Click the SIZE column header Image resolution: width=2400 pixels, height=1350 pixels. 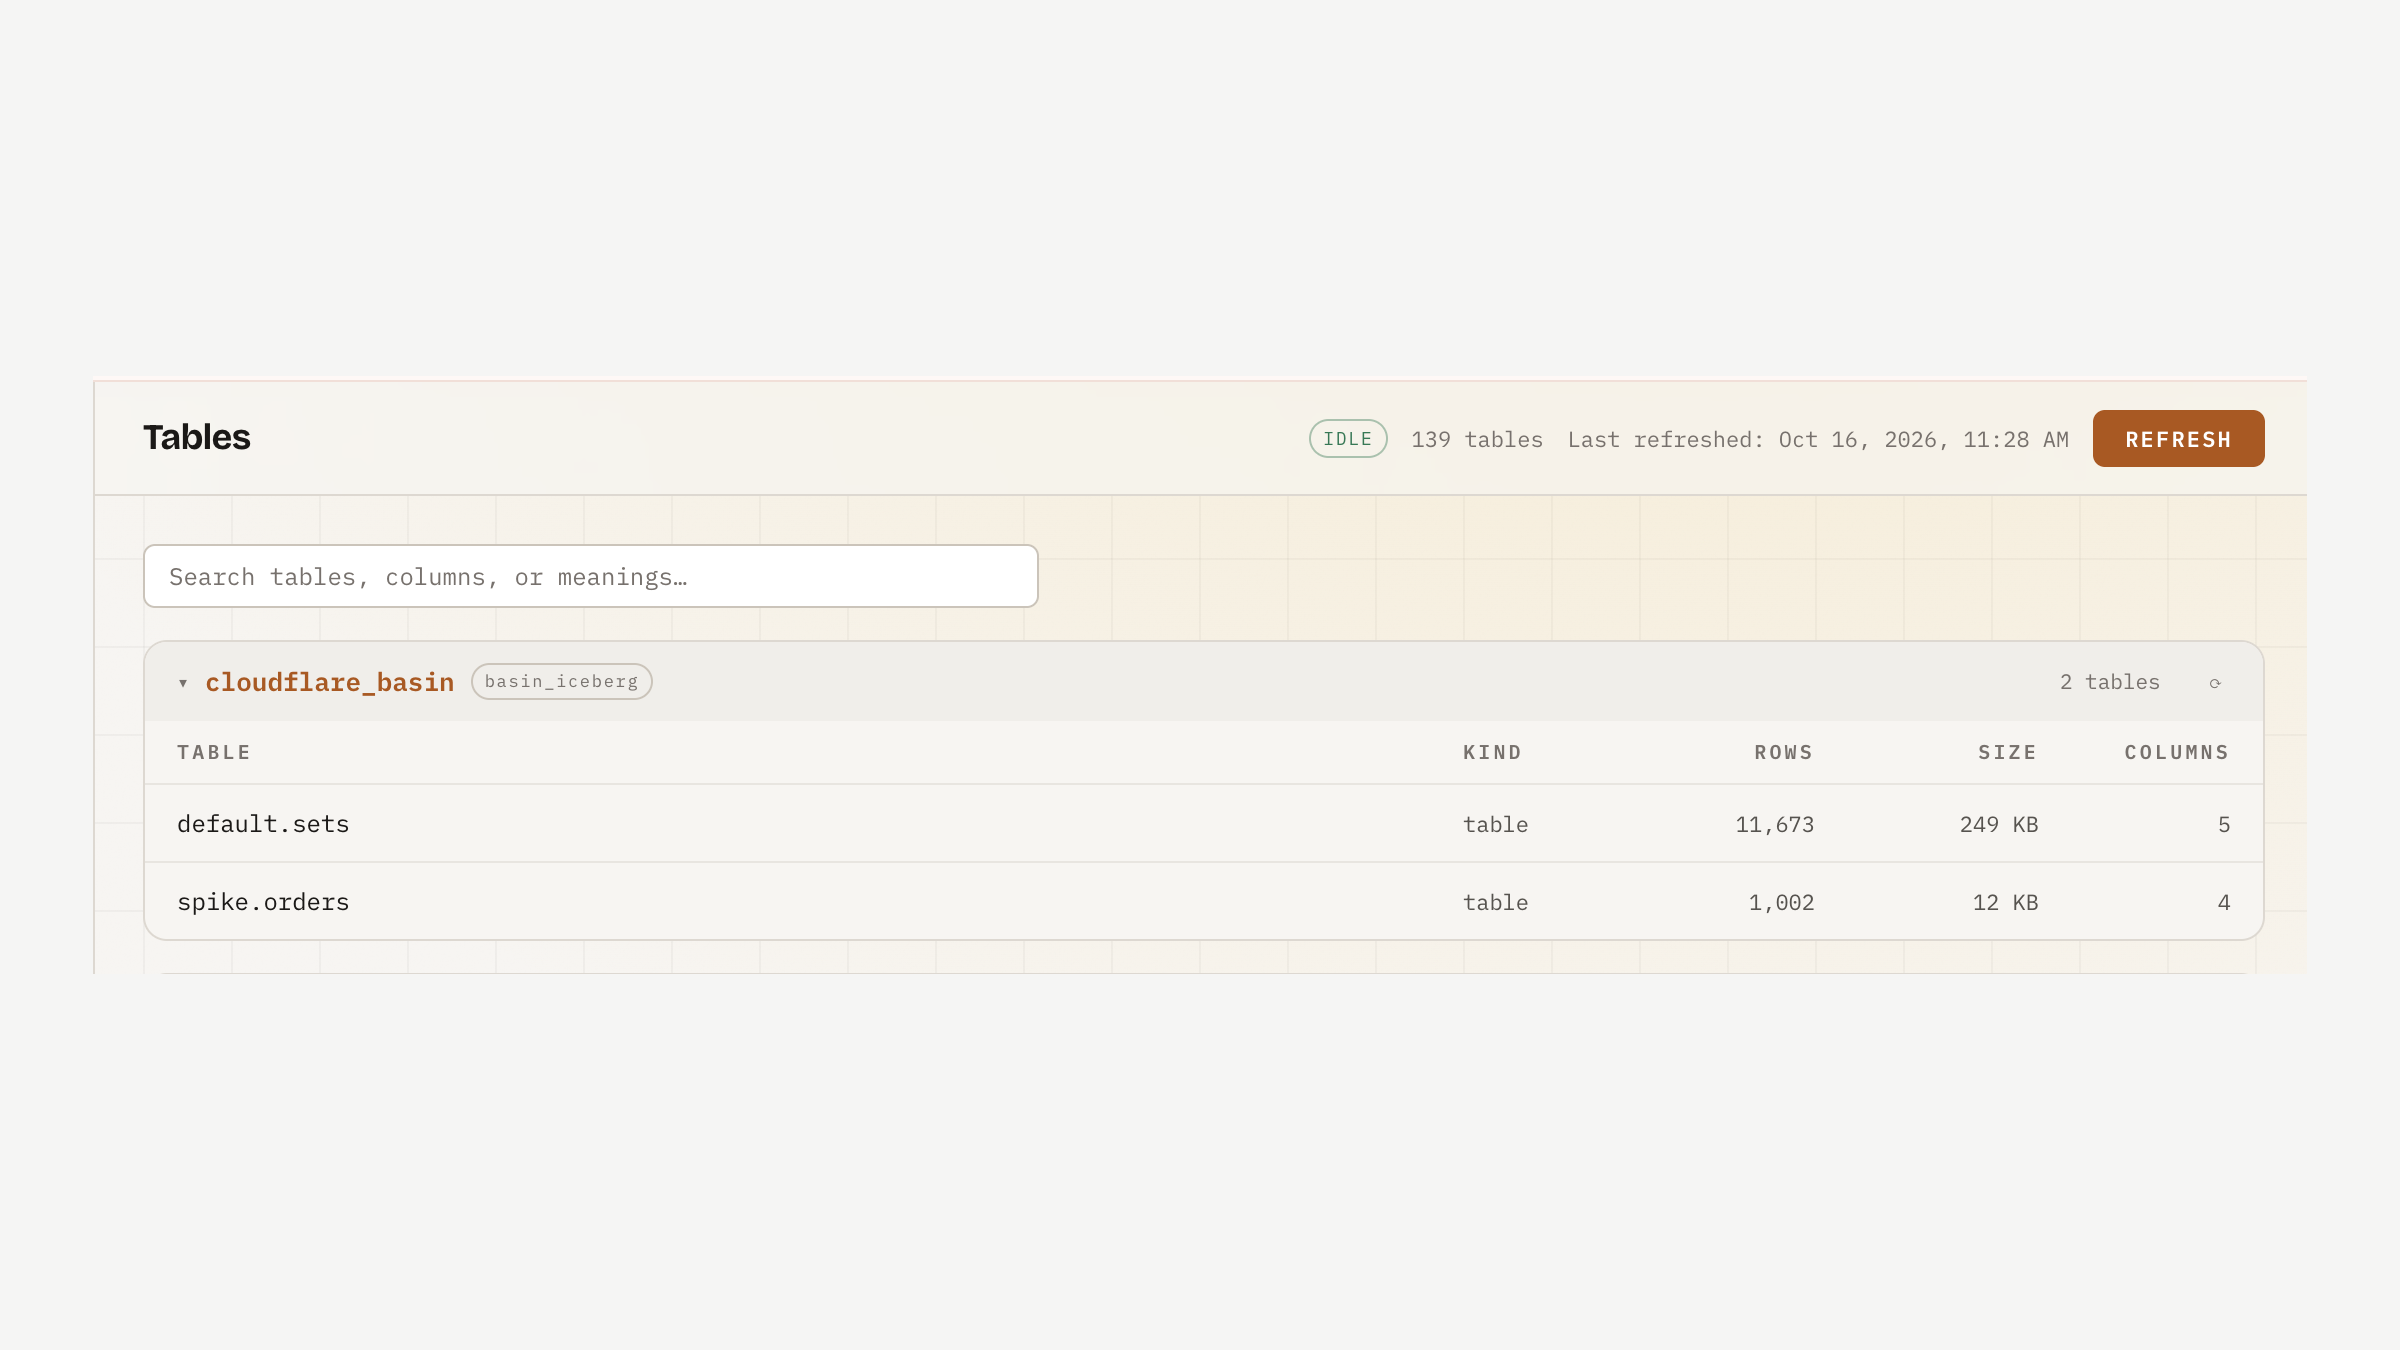pos(2008,753)
